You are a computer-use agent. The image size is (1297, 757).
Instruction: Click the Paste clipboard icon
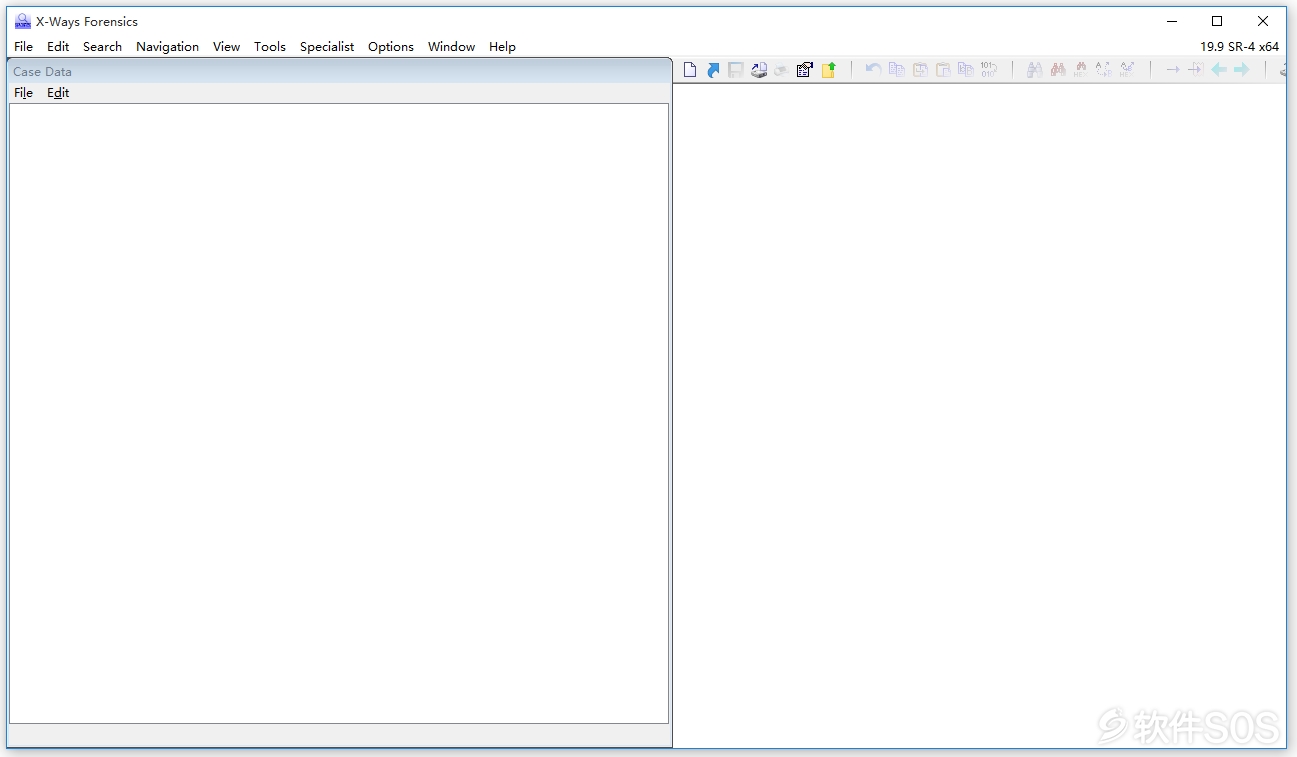pos(943,70)
